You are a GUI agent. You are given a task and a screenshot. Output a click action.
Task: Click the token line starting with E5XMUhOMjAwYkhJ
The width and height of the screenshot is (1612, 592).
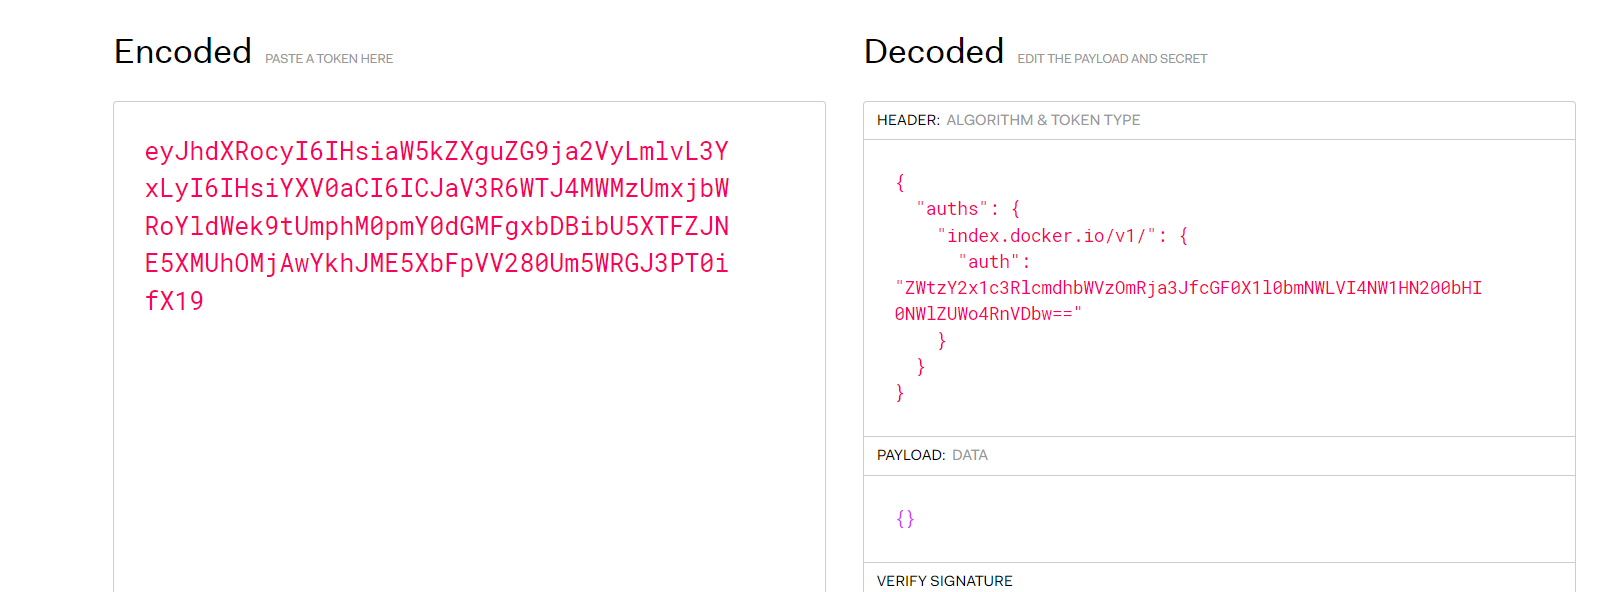436,263
